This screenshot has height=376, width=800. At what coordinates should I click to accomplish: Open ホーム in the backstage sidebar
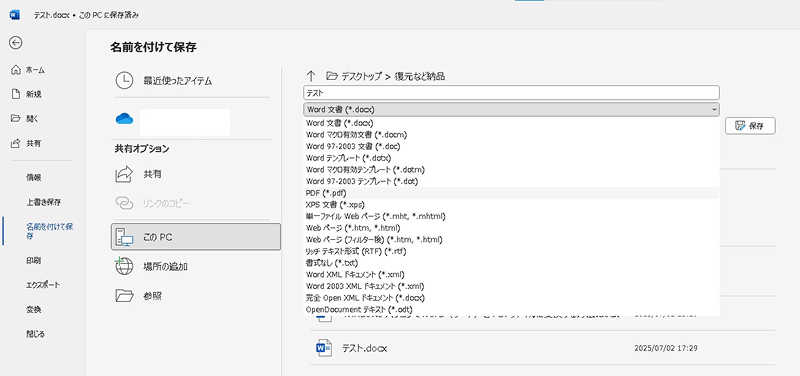pyautogui.click(x=35, y=70)
